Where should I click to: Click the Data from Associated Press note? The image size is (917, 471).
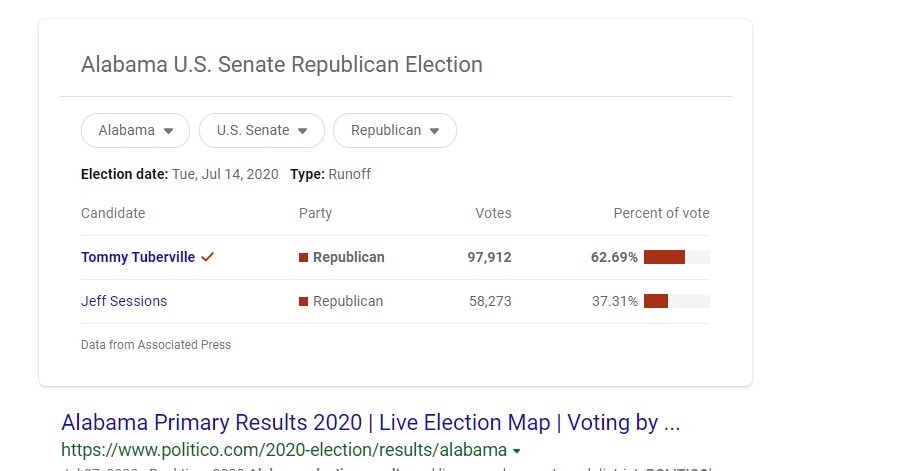pyautogui.click(x=156, y=345)
